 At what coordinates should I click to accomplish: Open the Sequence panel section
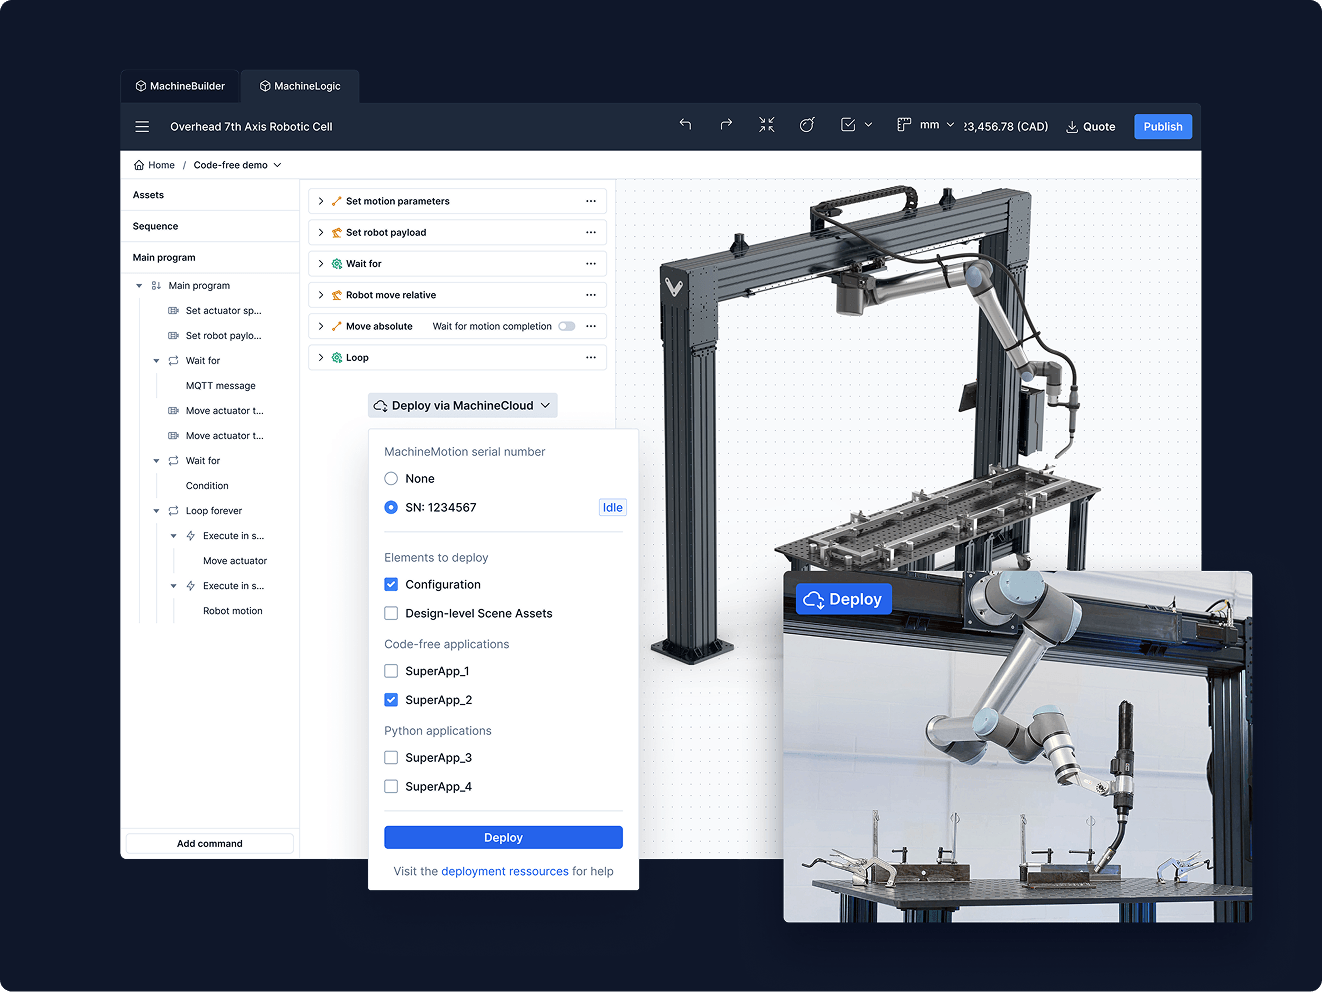tap(210, 226)
